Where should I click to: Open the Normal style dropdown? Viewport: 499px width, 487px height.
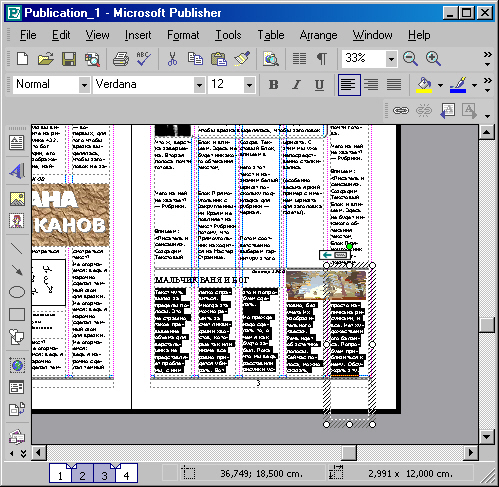point(85,85)
